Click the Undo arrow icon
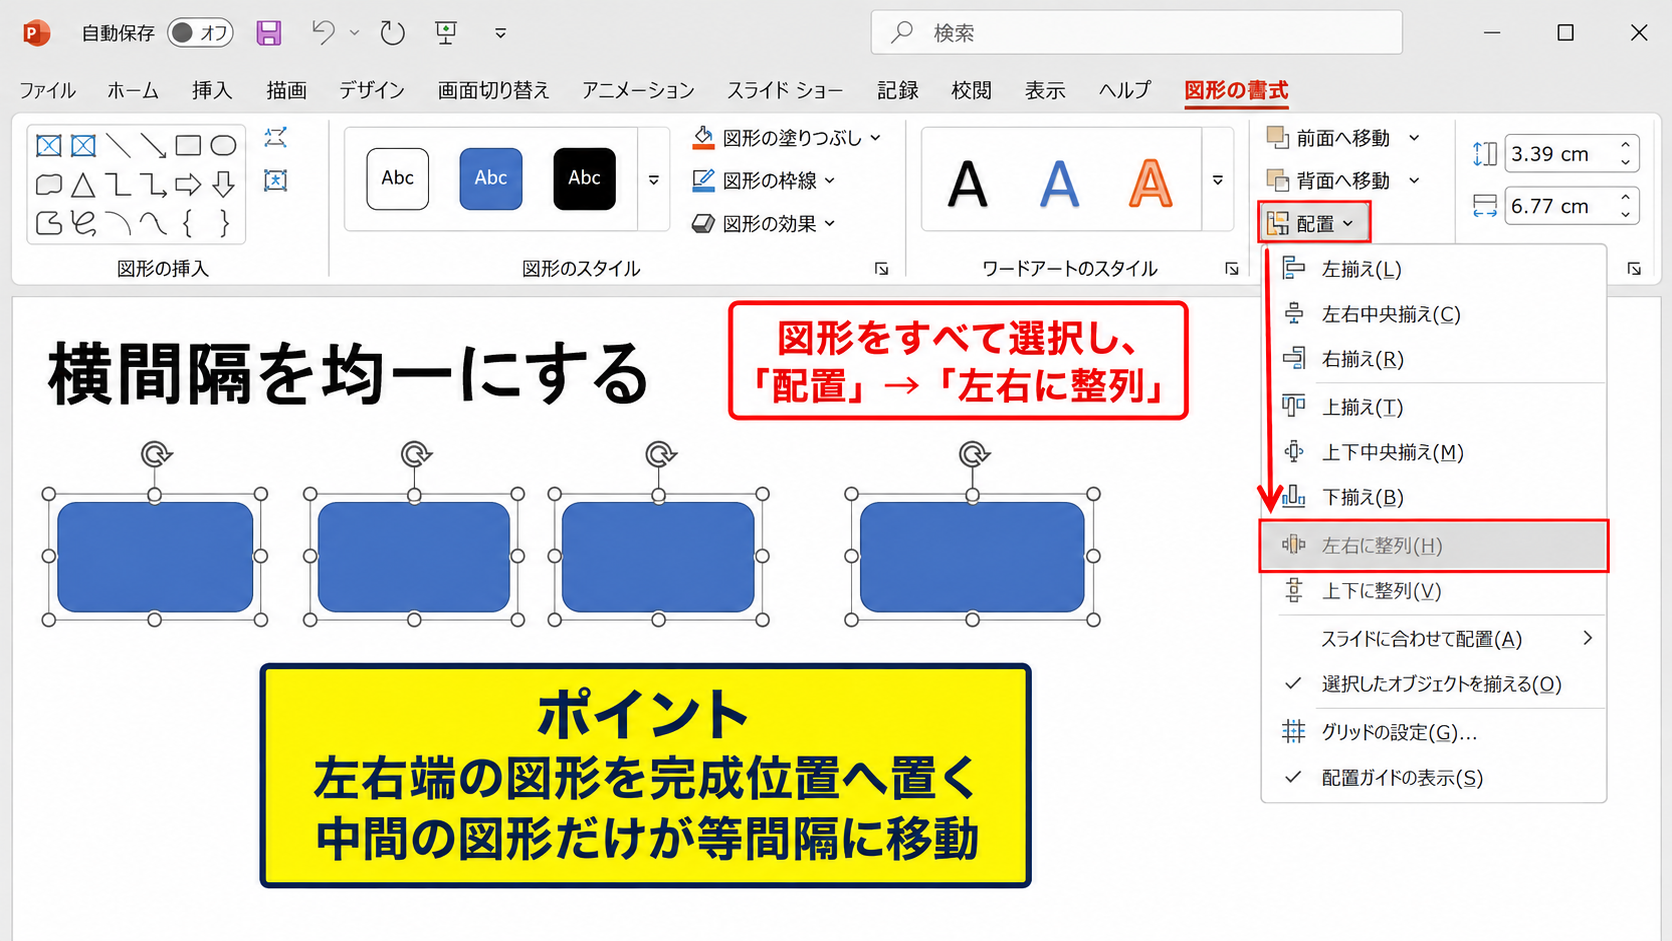The width and height of the screenshot is (1672, 941). 323,33
